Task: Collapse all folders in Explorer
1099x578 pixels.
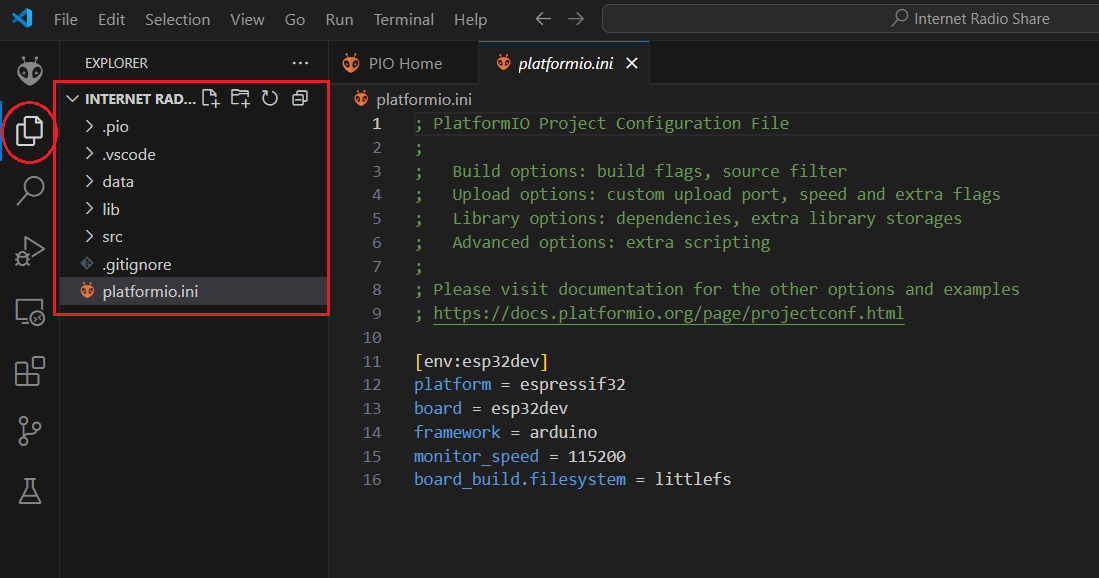Action: (300, 98)
